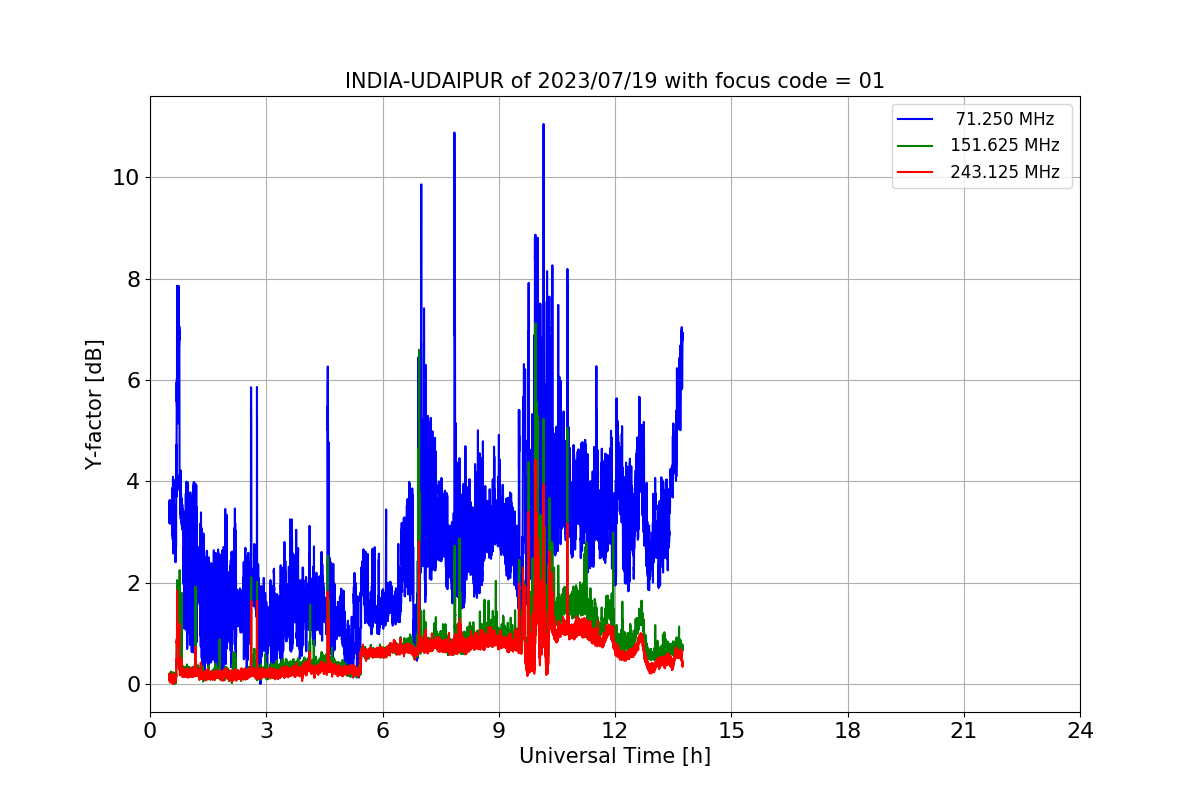Select the 71.250 MHz legend entry
This screenshot has height=800, width=1200.
1005,119
